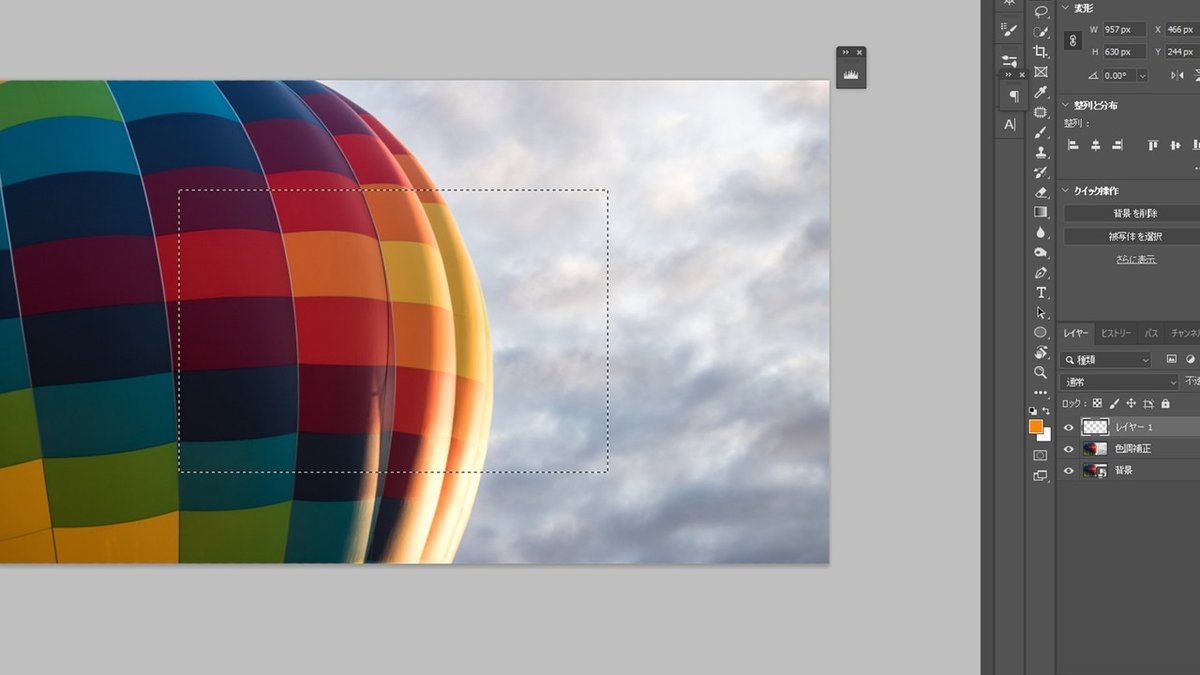Hide the 背景 layer
This screenshot has width=1200, height=675.
pyautogui.click(x=1069, y=470)
